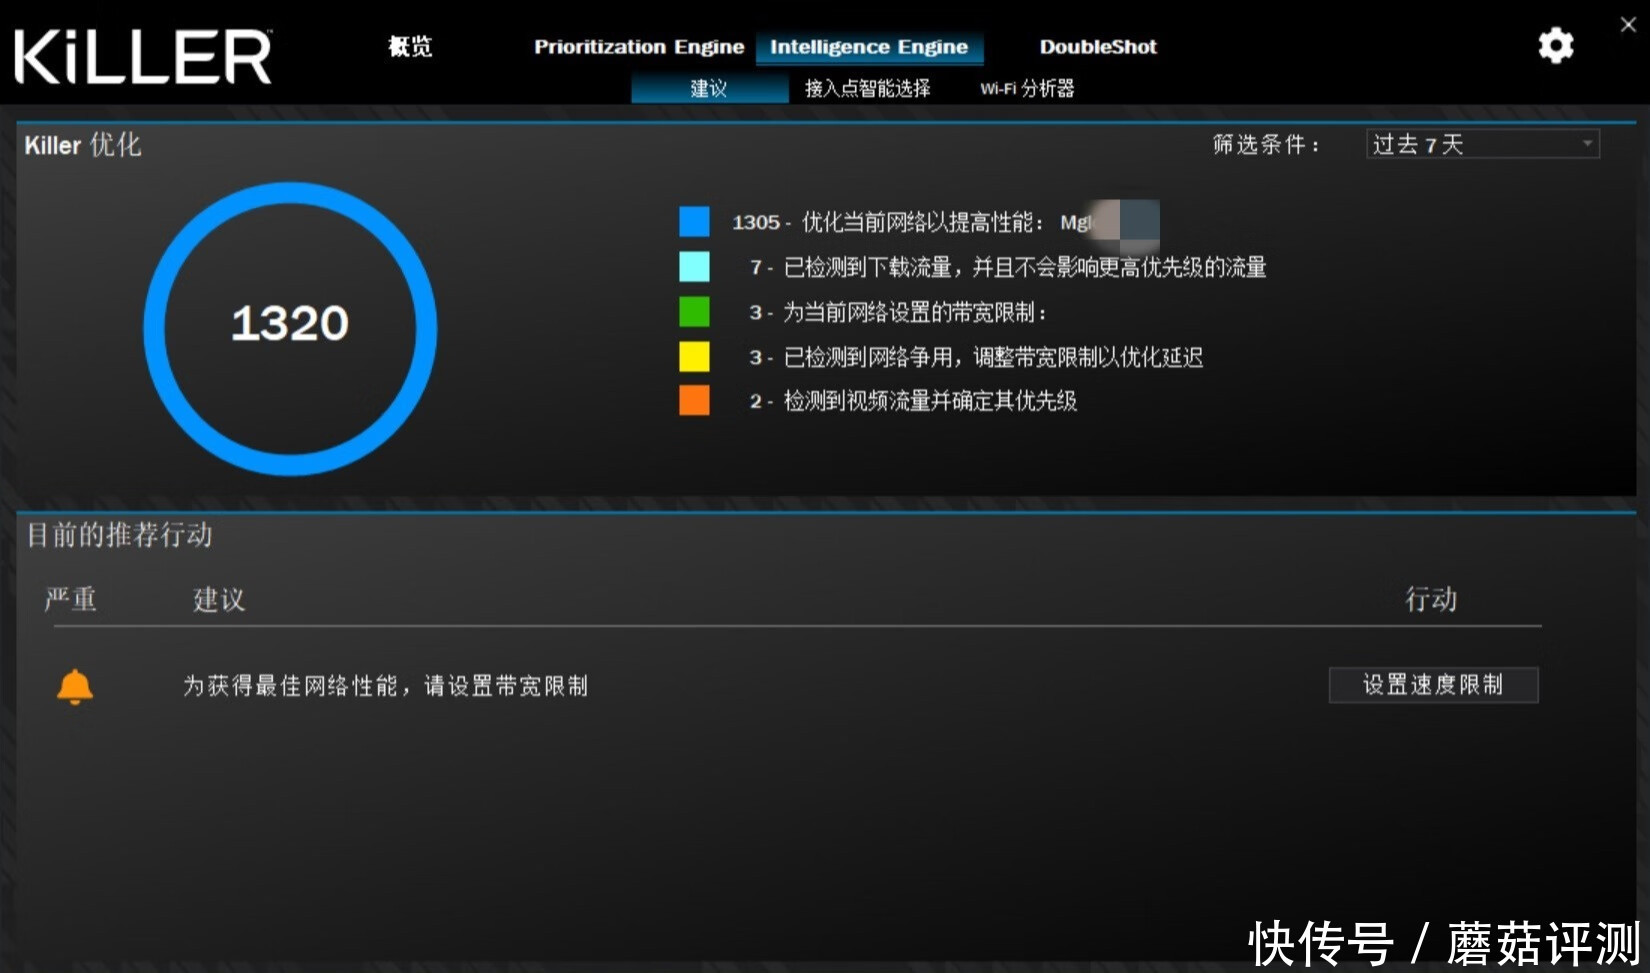Click the Killer logo

coord(143,56)
